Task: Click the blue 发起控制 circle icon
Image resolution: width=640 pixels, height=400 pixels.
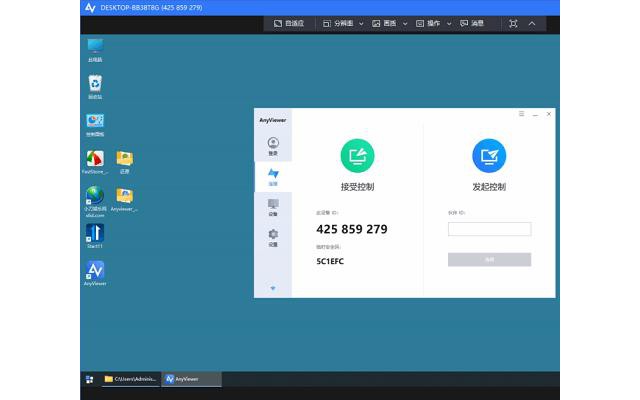Action: point(489,156)
